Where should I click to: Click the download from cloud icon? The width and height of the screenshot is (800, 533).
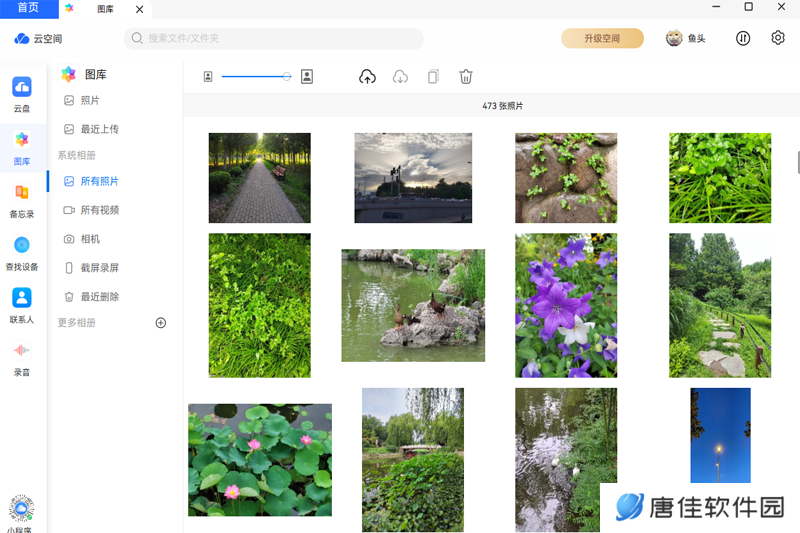400,77
